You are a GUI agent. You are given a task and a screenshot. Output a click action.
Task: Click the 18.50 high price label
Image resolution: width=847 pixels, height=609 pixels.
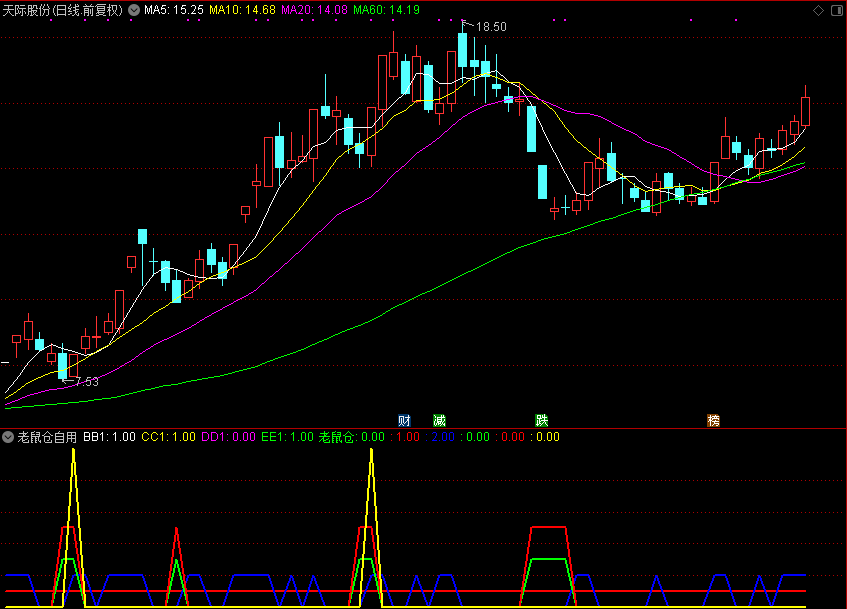point(492,26)
